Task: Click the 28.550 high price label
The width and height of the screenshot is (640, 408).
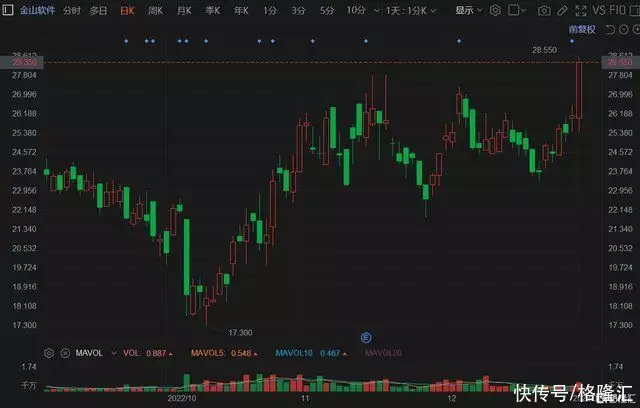Action: pos(544,50)
